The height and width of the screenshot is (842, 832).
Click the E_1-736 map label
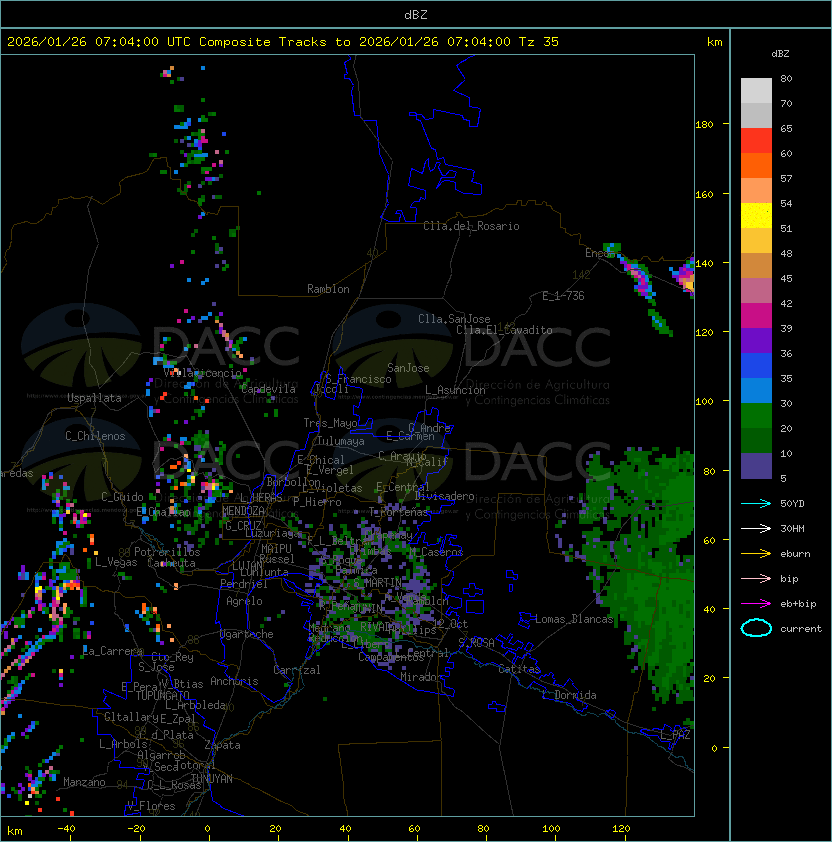(x=563, y=296)
